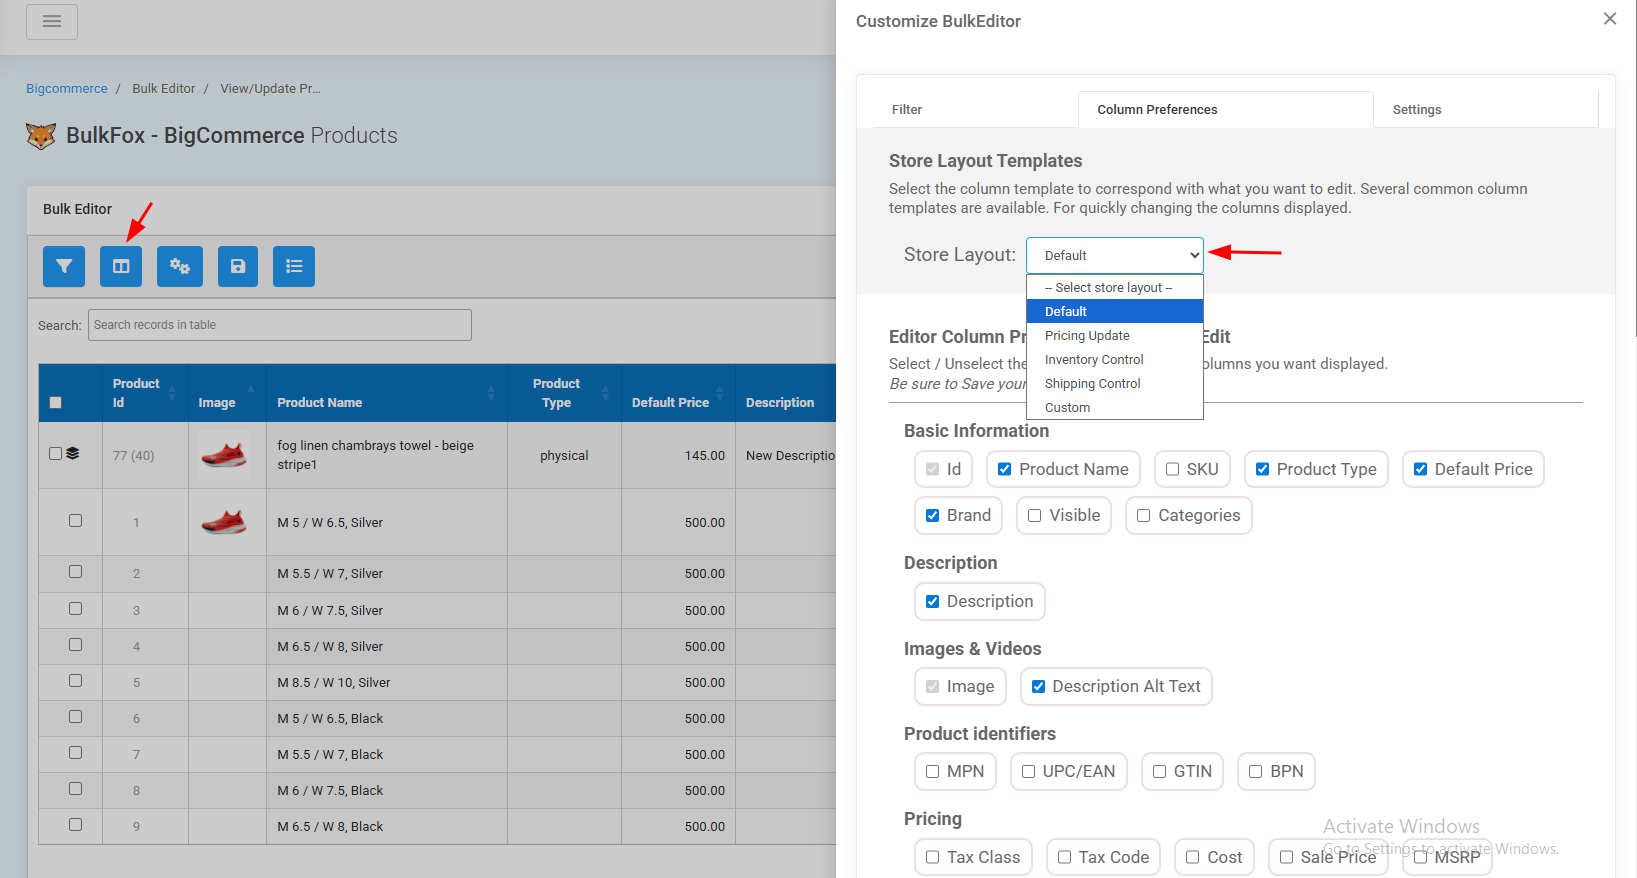Click shoe thumbnail in row 77
1637x878 pixels.
point(224,455)
